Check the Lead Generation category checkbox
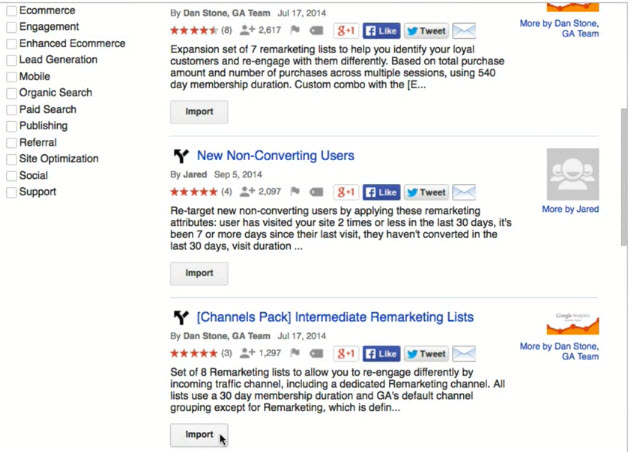The image size is (630, 452). (12, 61)
